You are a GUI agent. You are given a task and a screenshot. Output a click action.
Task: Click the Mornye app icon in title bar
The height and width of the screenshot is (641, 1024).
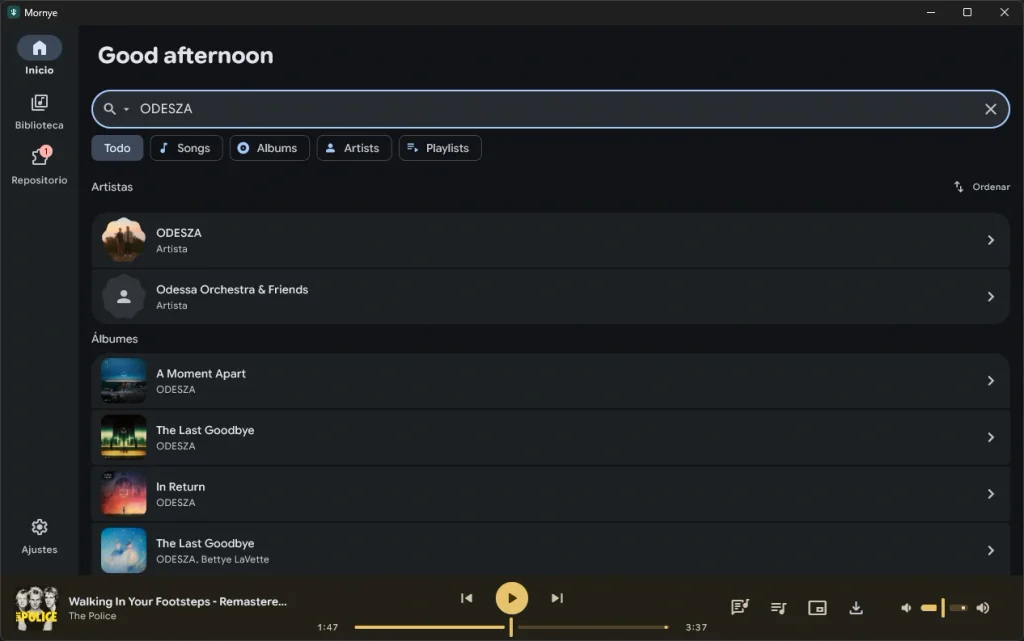pos(13,12)
